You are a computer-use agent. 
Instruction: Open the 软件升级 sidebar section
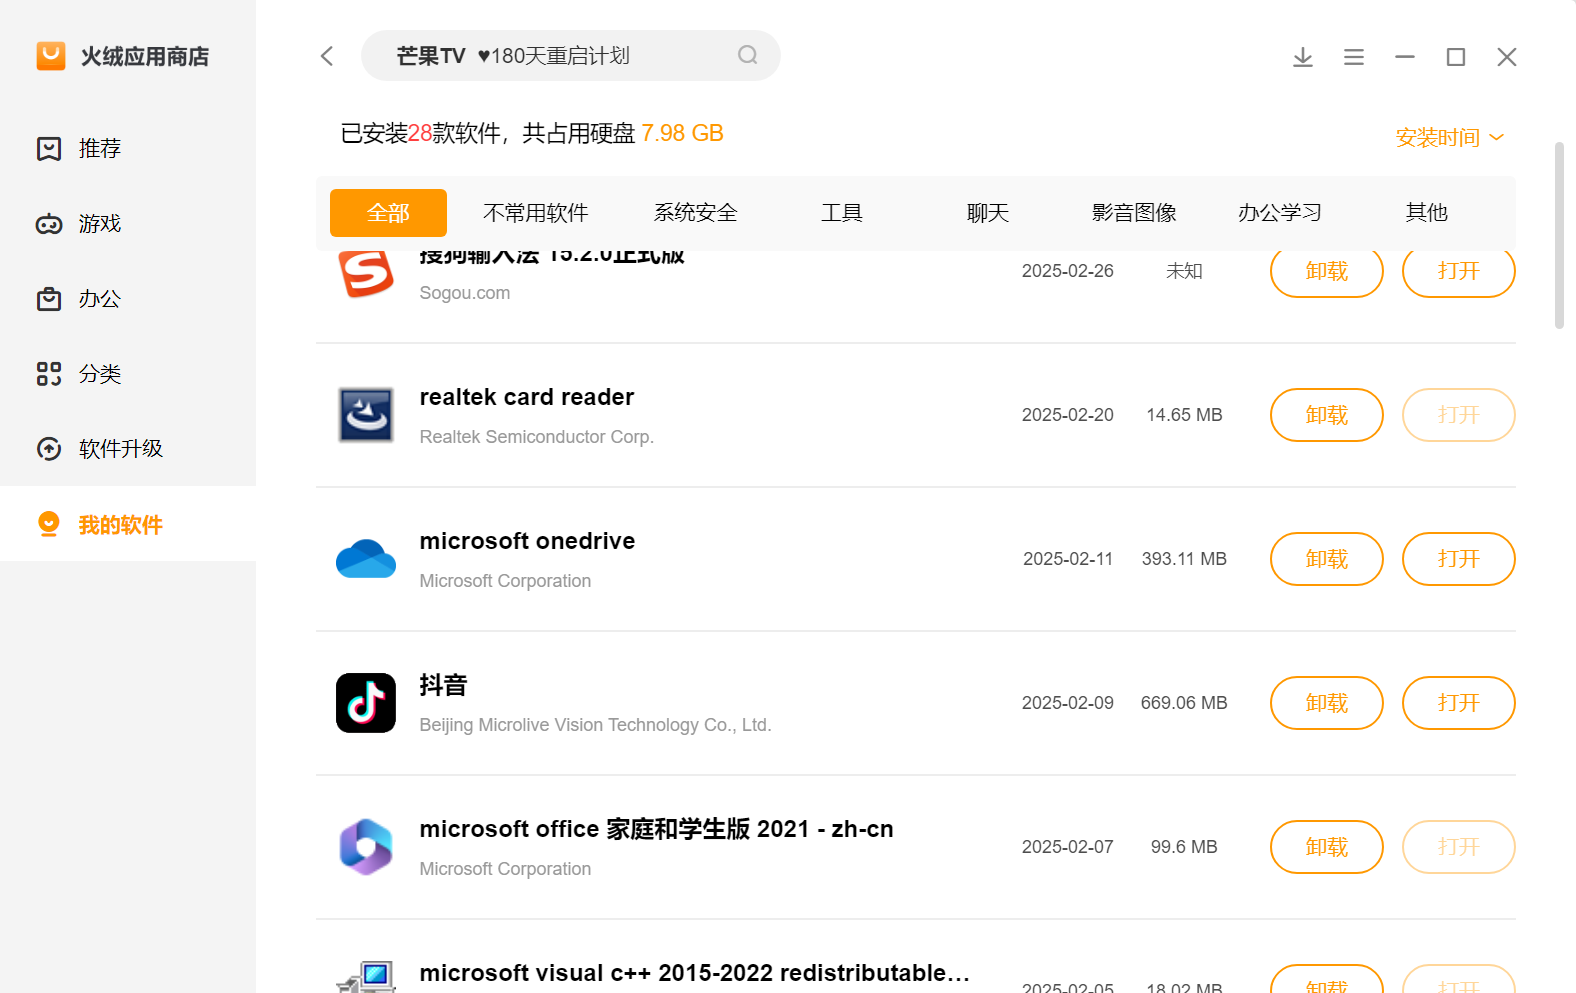pos(128,449)
